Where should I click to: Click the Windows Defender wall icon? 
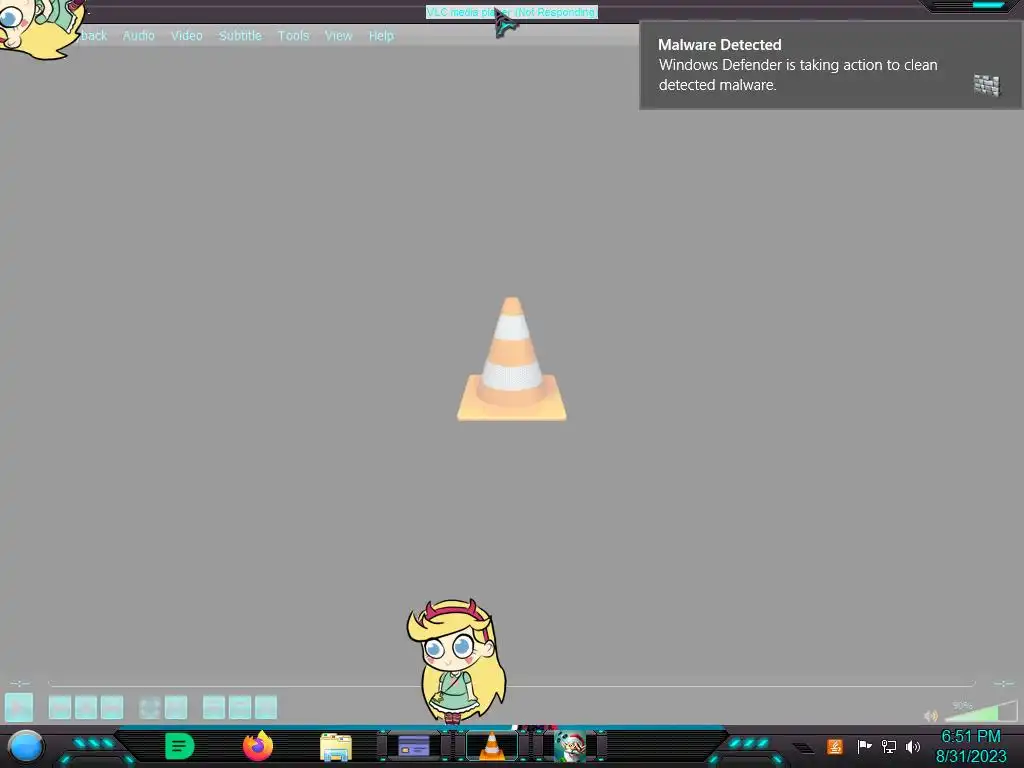pos(987,85)
